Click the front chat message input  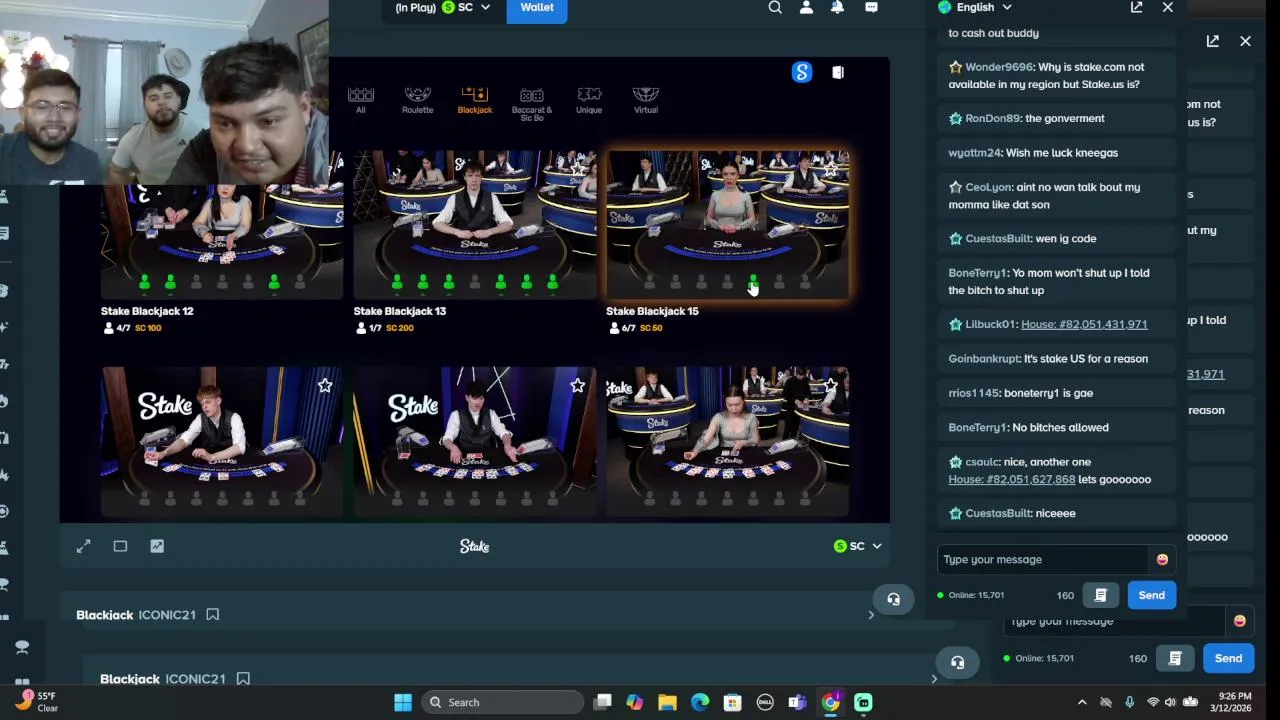coord(1043,559)
